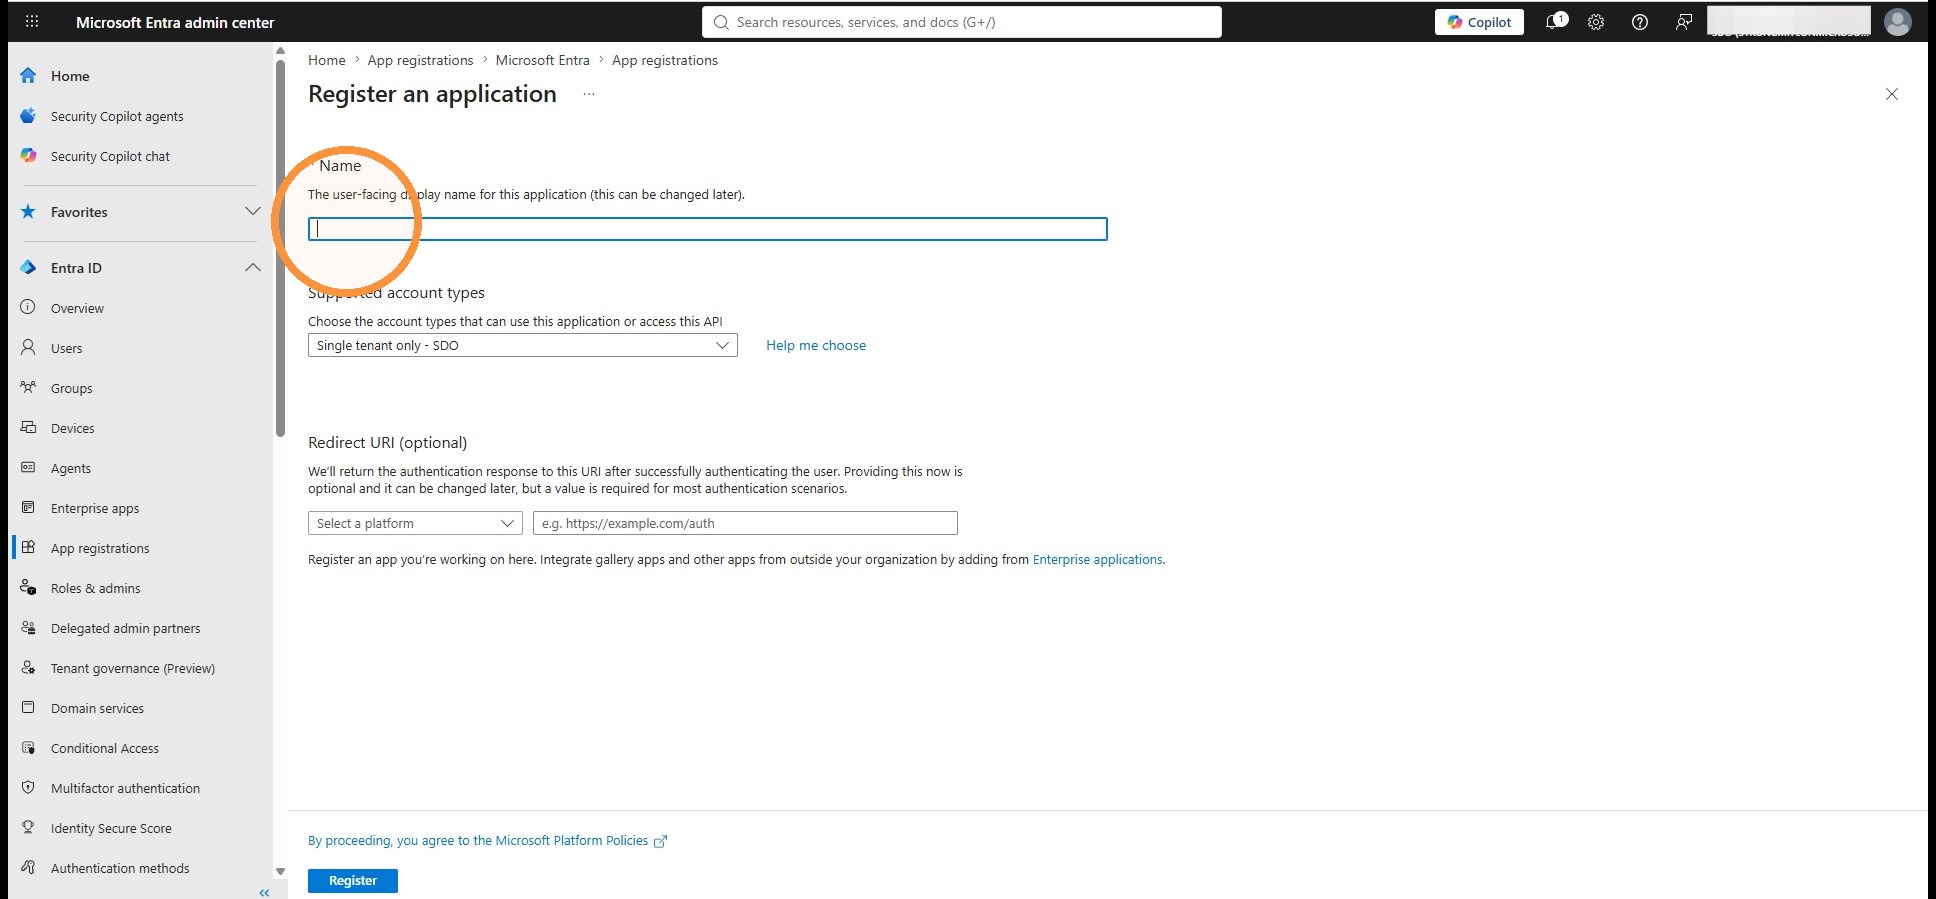Viewport: 1936px width, 899px height.
Task: Click the Home breadcrumb link
Action: click(327, 60)
